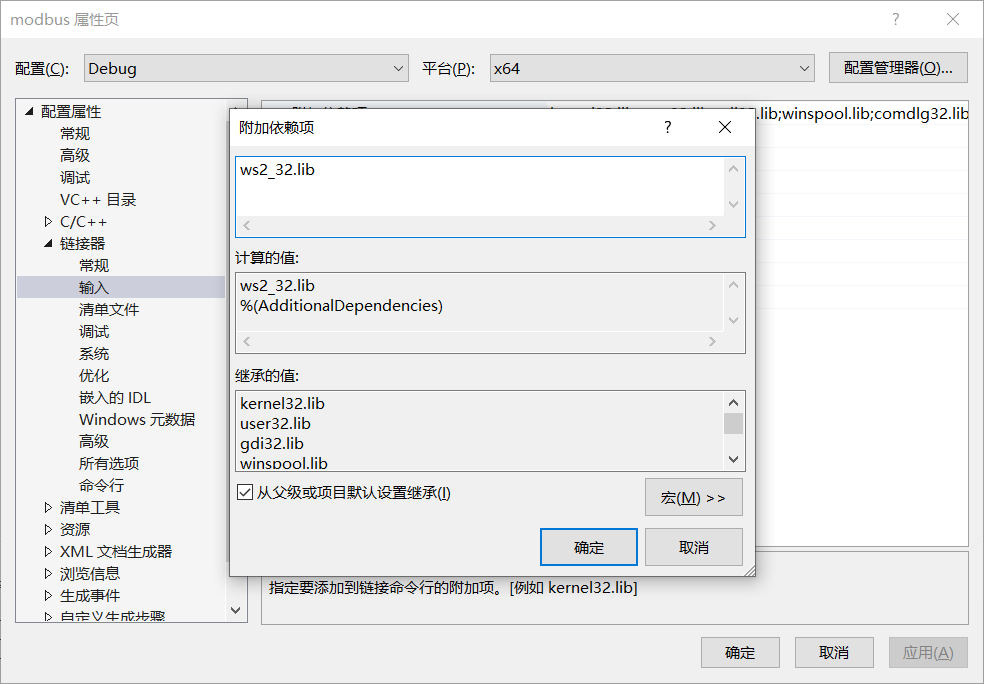Image resolution: width=984 pixels, height=684 pixels.
Task: Select 命令行 under 链接器
Action: click(101, 485)
